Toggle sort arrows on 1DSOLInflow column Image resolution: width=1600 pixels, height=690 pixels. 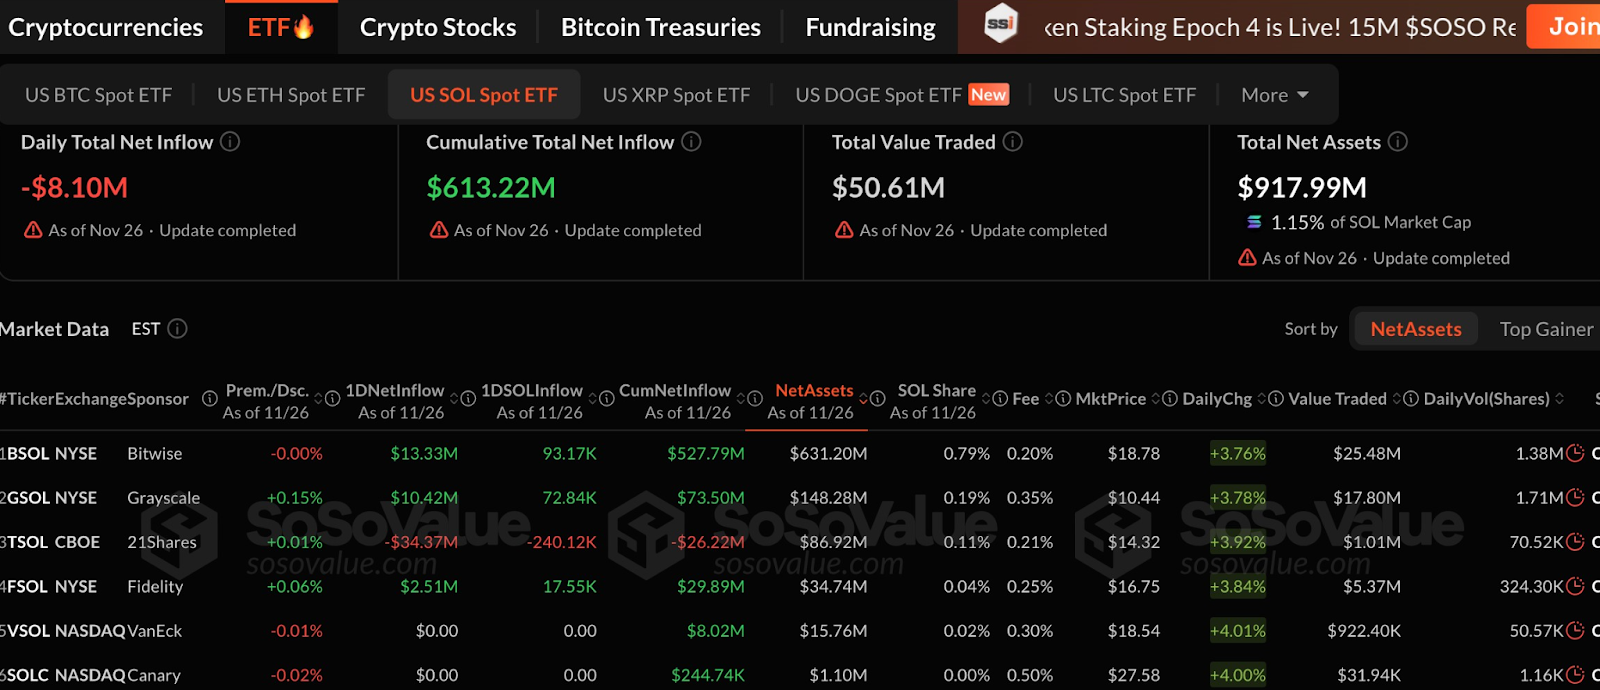click(592, 399)
